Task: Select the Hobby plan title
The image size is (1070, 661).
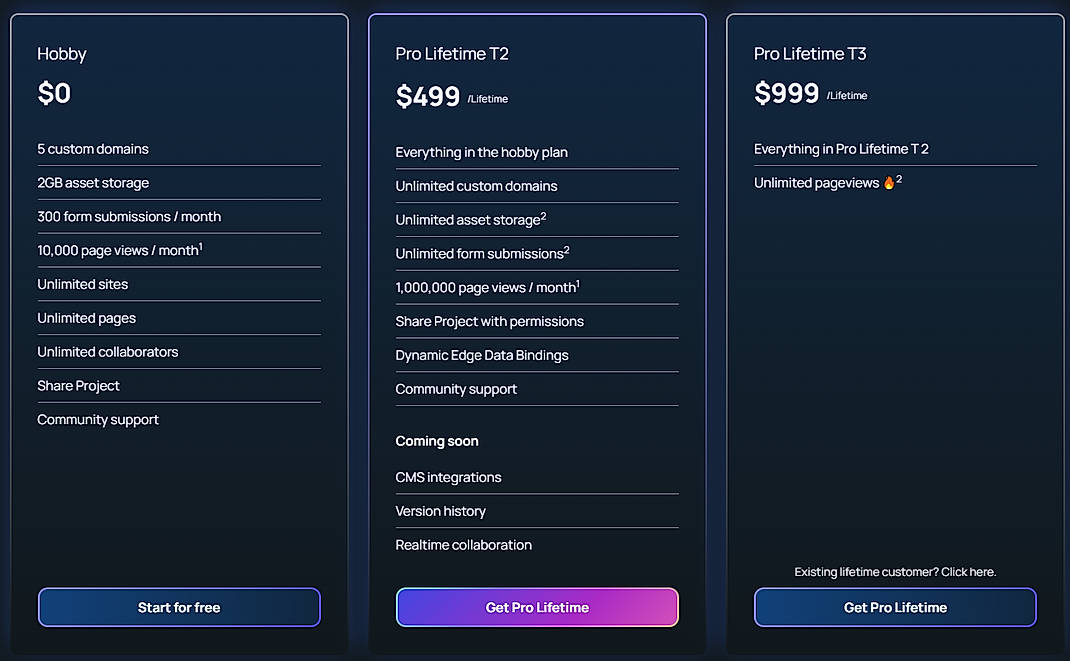Action: 62,54
